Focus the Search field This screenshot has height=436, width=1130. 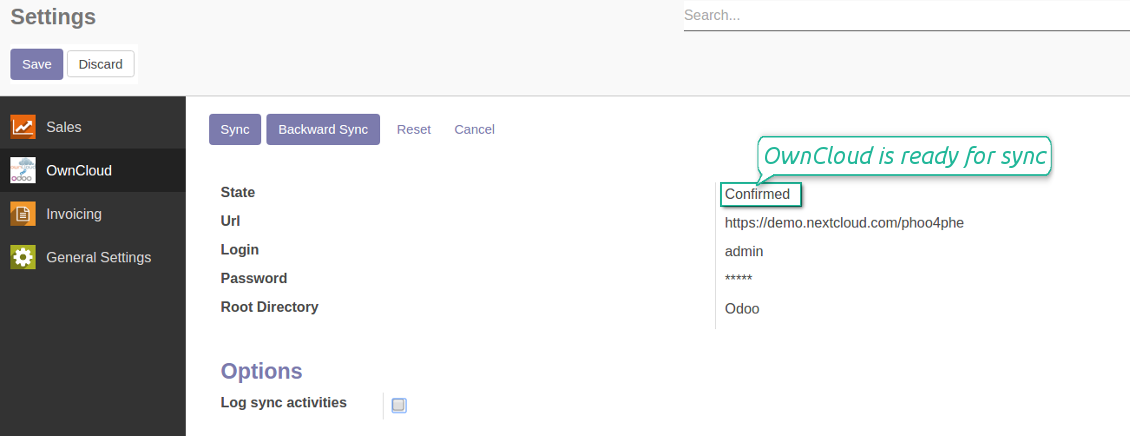click(907, 15)
